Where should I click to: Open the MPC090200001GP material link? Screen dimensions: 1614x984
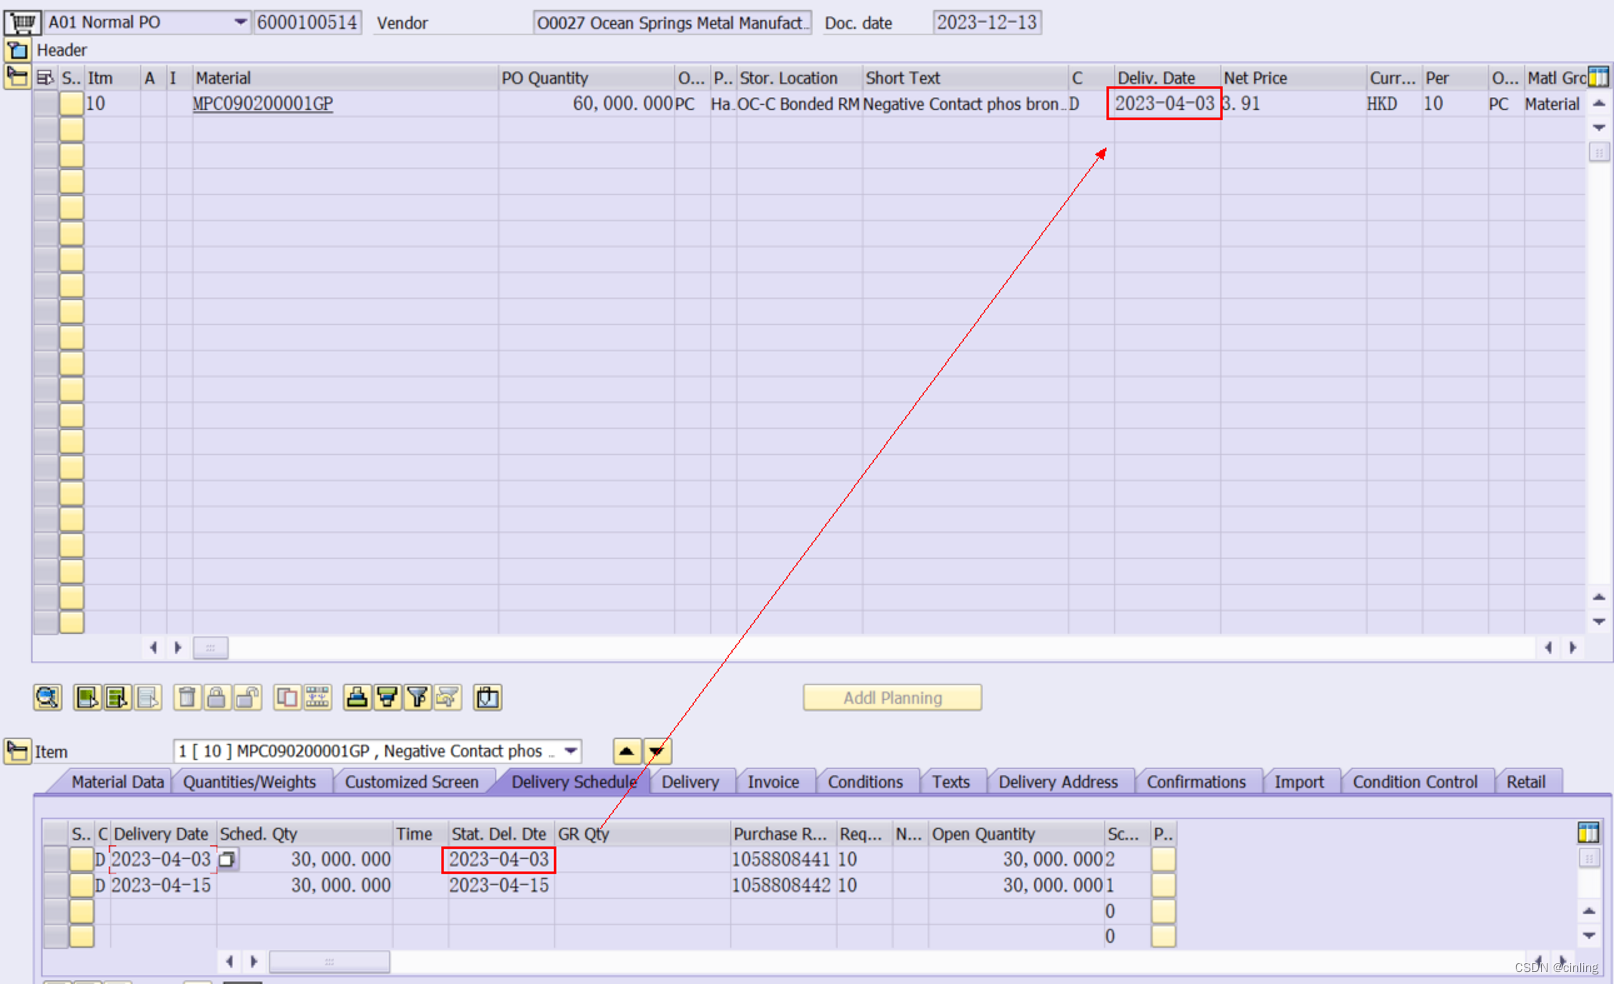pyautogui.click(x=262, y=104)
